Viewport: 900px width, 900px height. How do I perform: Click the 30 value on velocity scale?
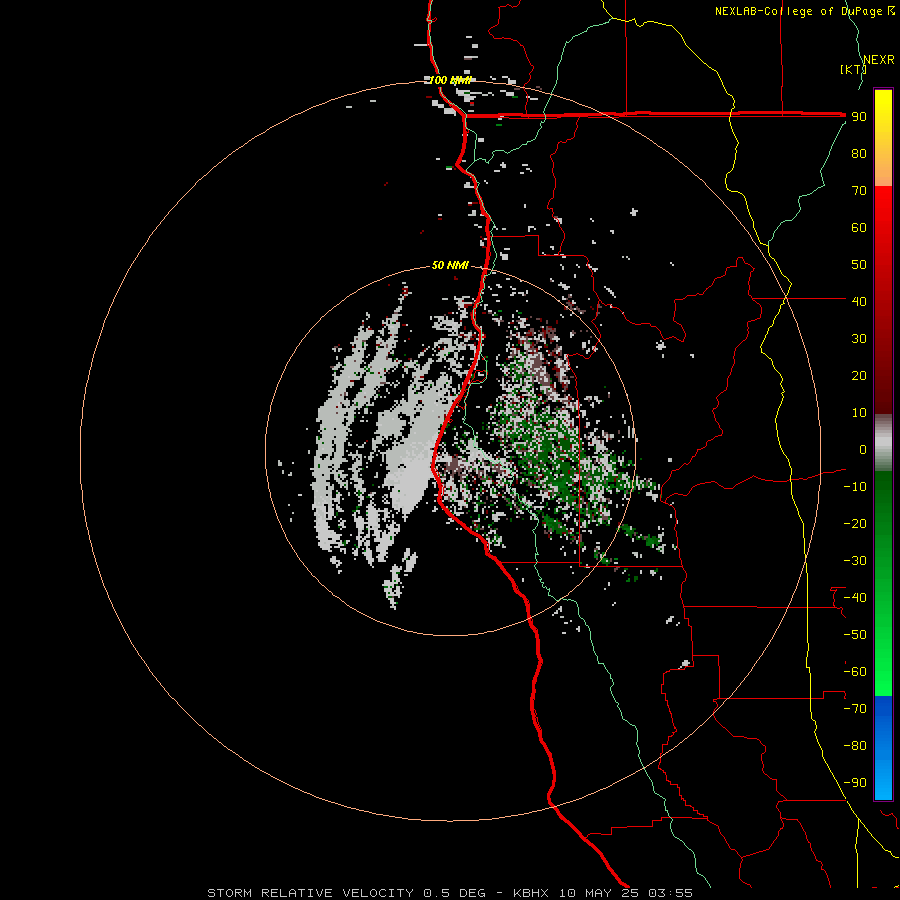coord(859,339)
